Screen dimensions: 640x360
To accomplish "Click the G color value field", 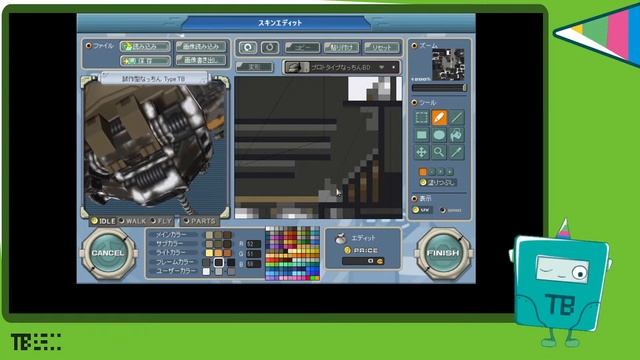I will 253,254.
